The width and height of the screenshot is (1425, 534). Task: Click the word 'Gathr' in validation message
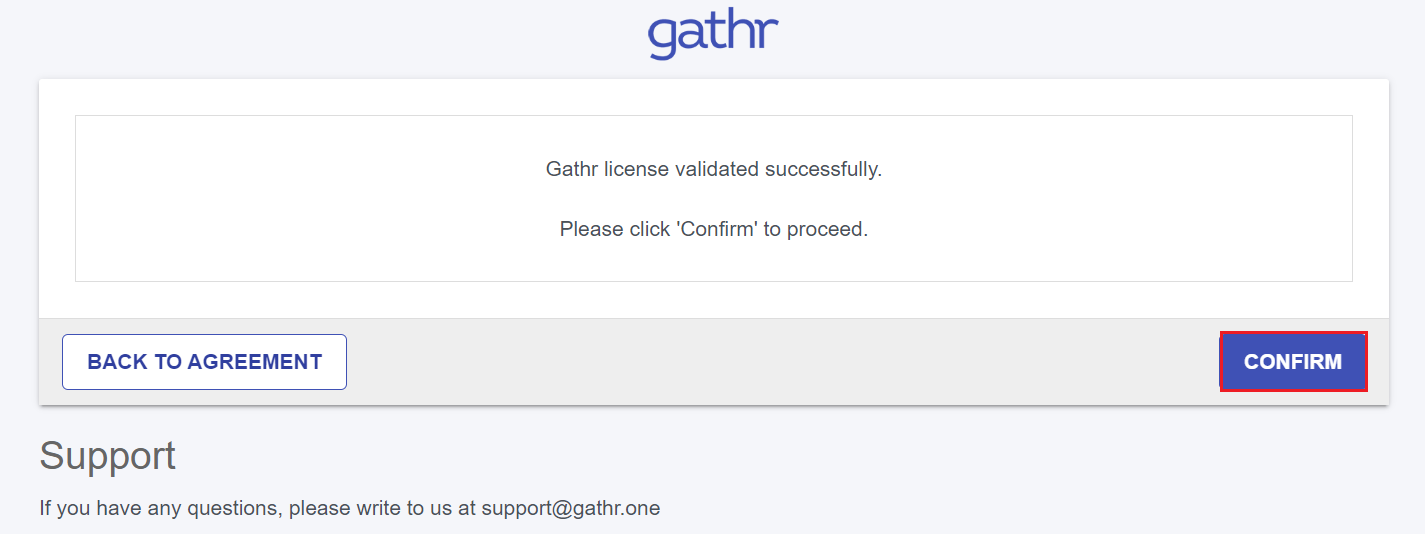coord(572,169)
